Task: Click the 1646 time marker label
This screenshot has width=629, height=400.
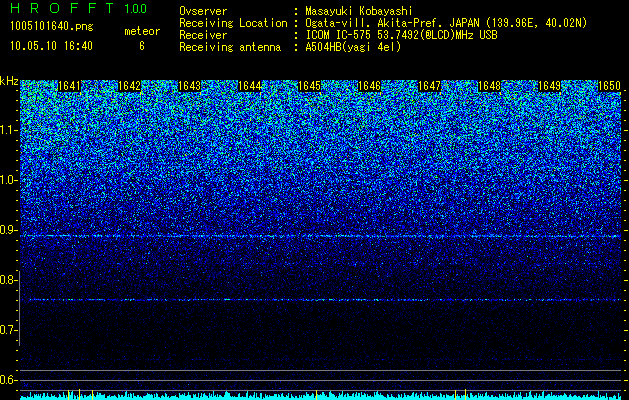Action: click(x=369, y=86)
